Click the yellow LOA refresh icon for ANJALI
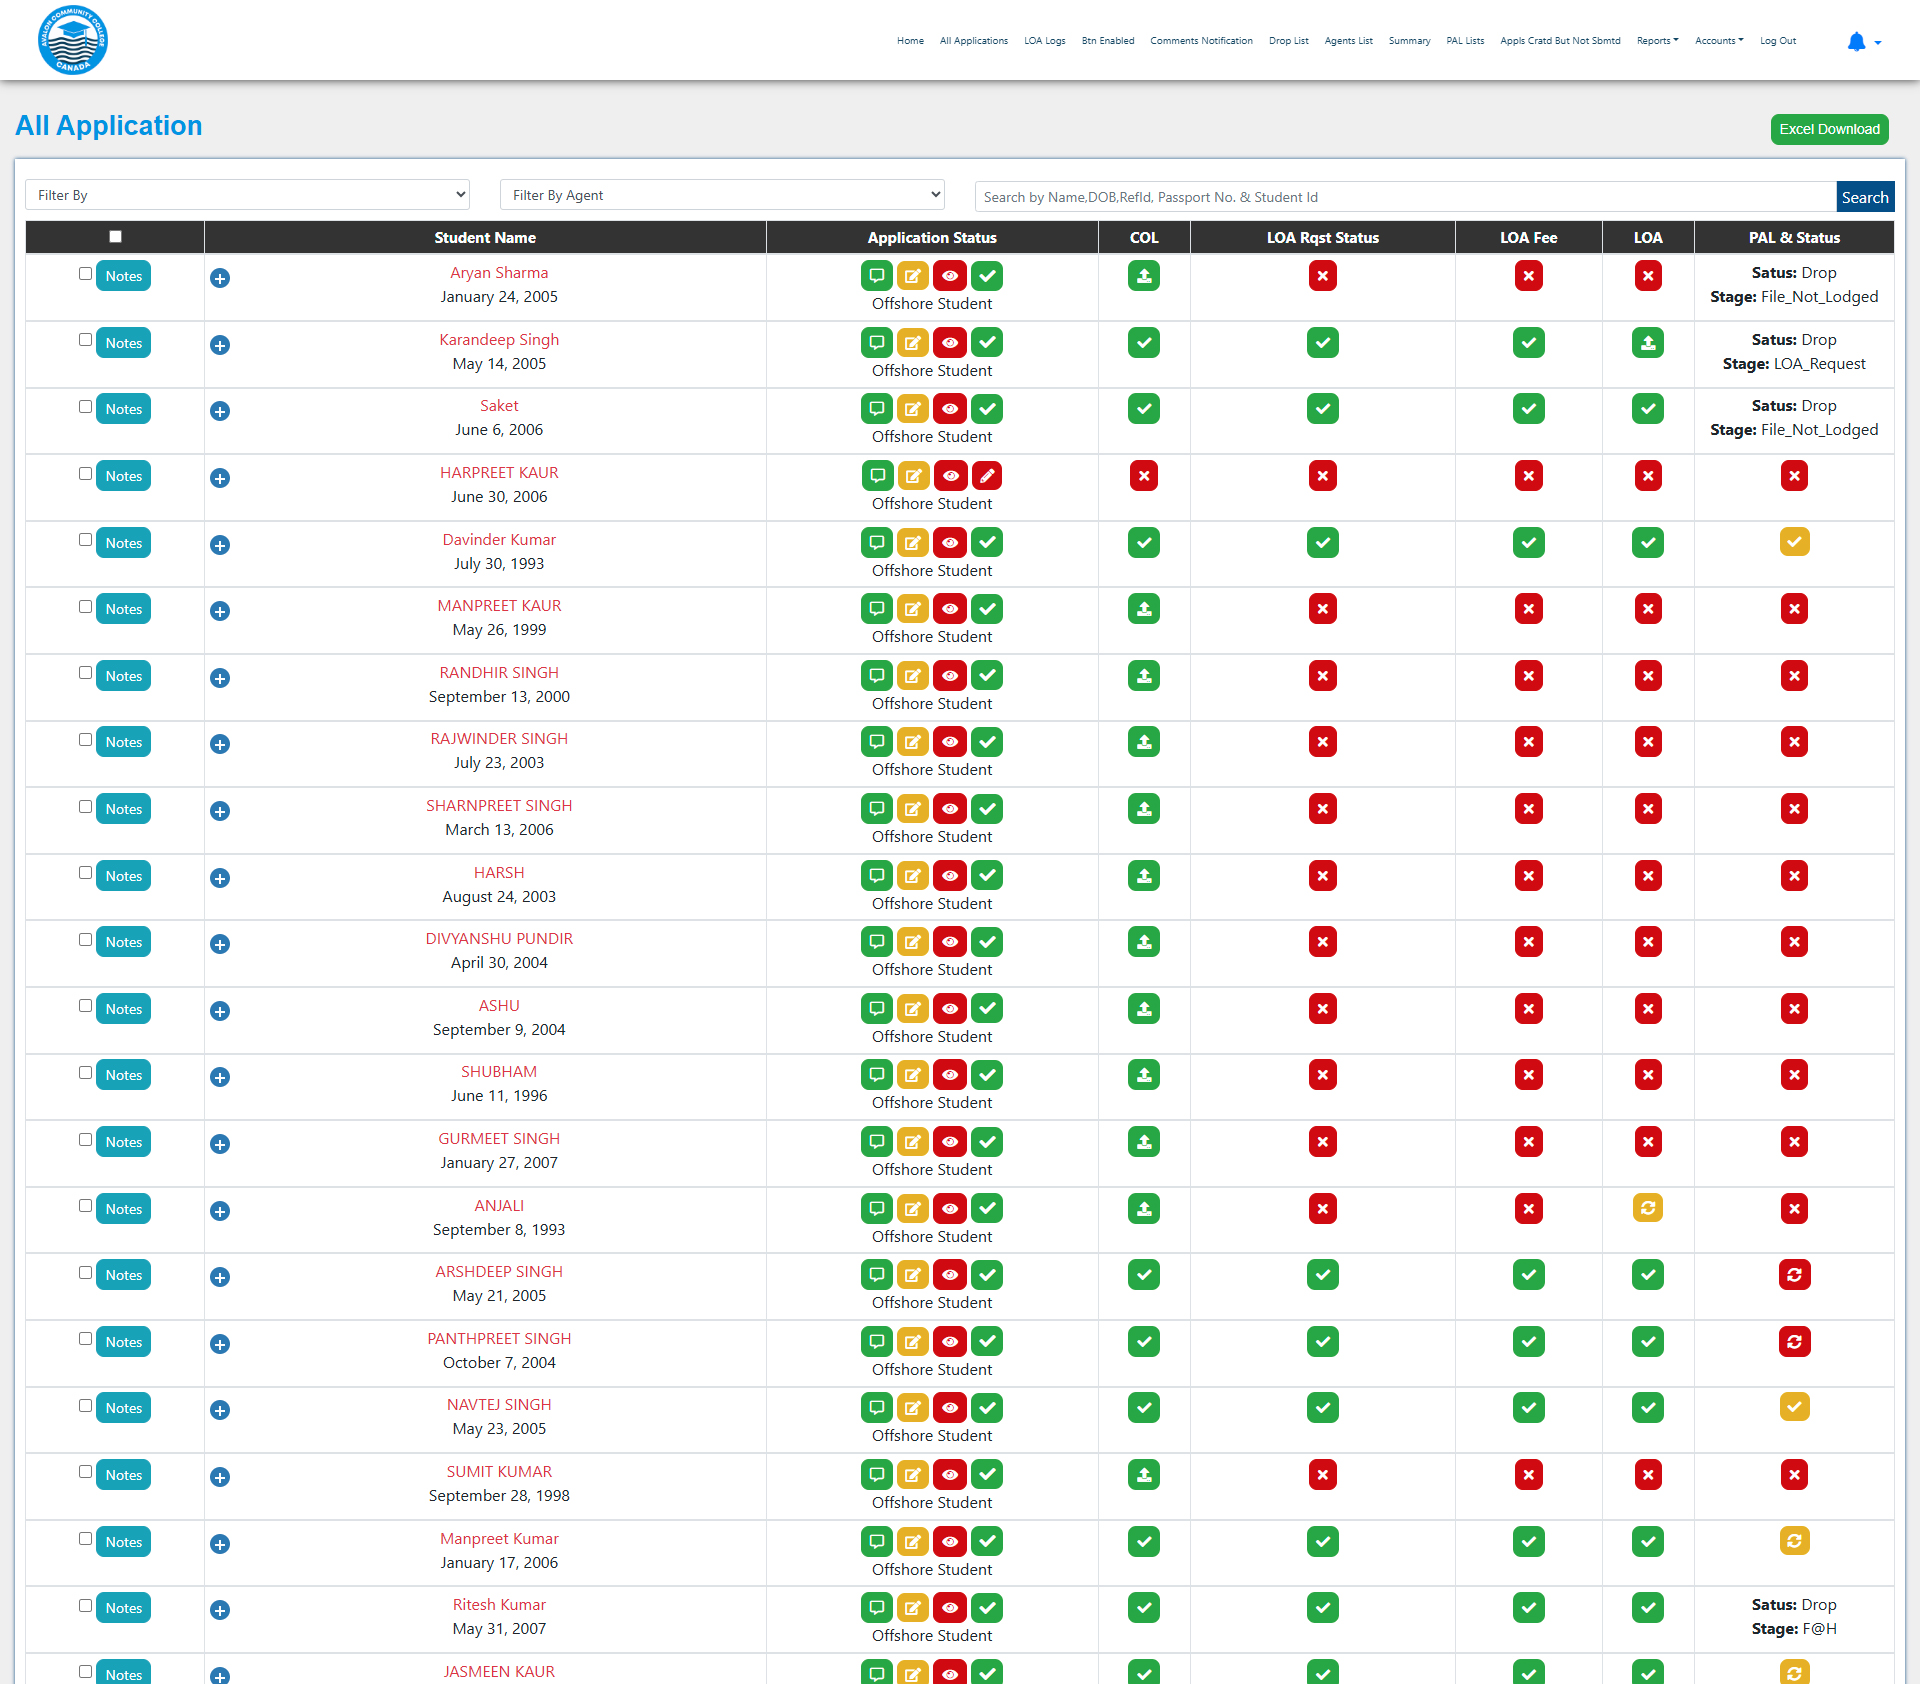Viewport: 1920px width, 1684px height. tap(1648, 1208)
